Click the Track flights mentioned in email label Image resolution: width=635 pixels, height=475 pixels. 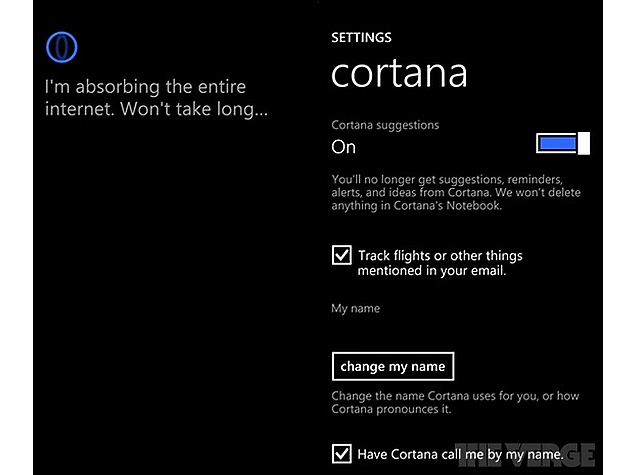click(x=440, y=263)
